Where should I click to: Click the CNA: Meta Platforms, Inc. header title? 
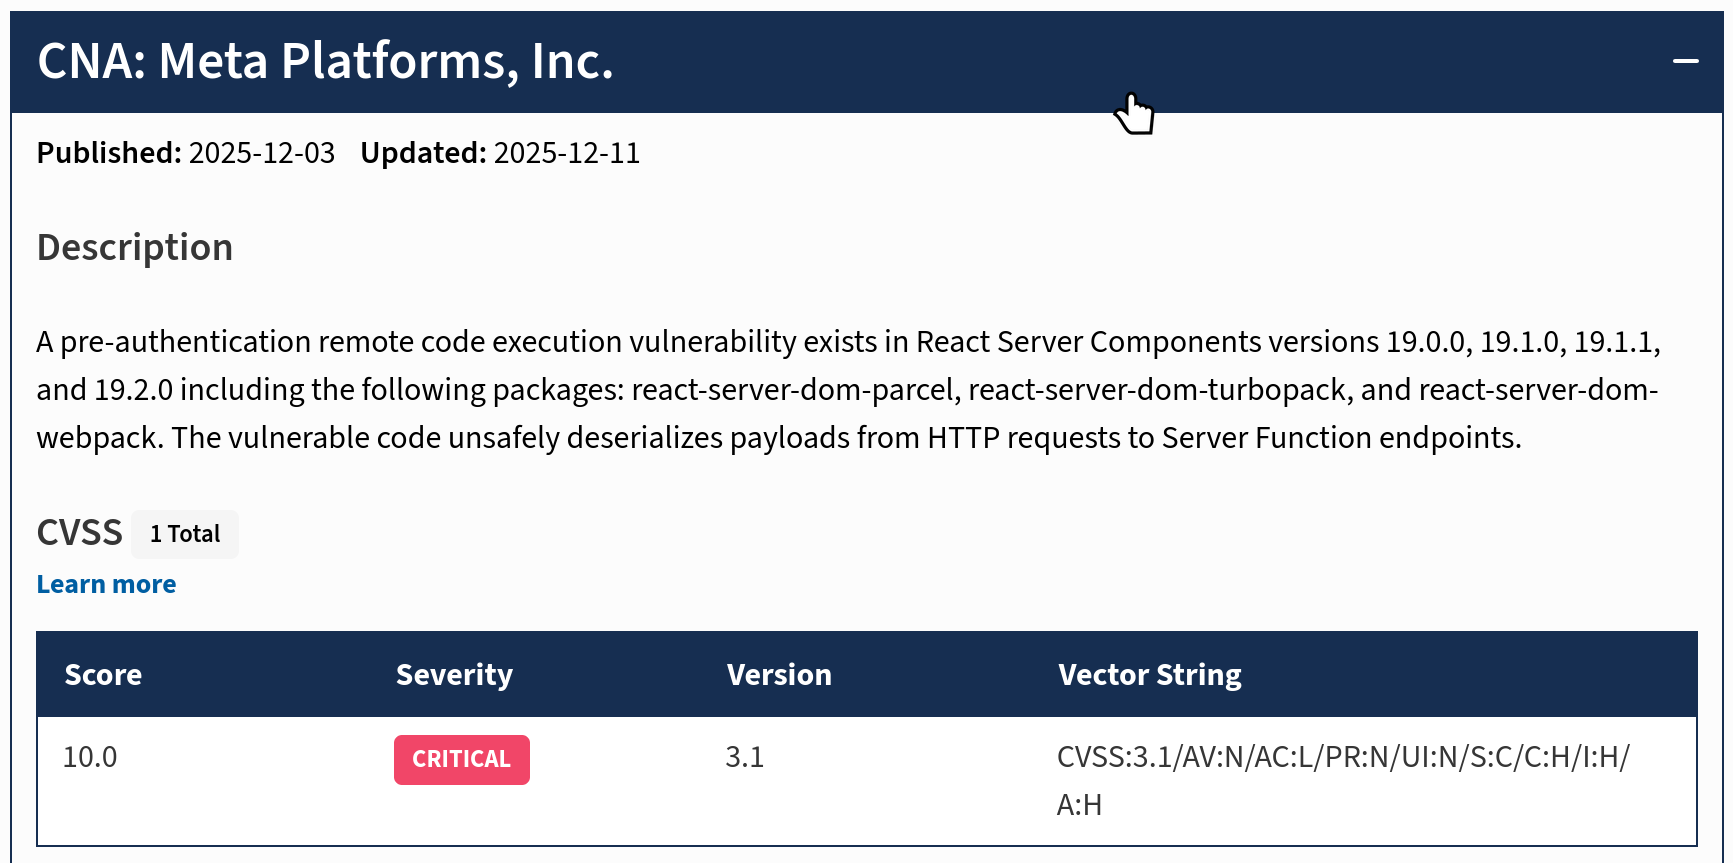click(325, 62)
